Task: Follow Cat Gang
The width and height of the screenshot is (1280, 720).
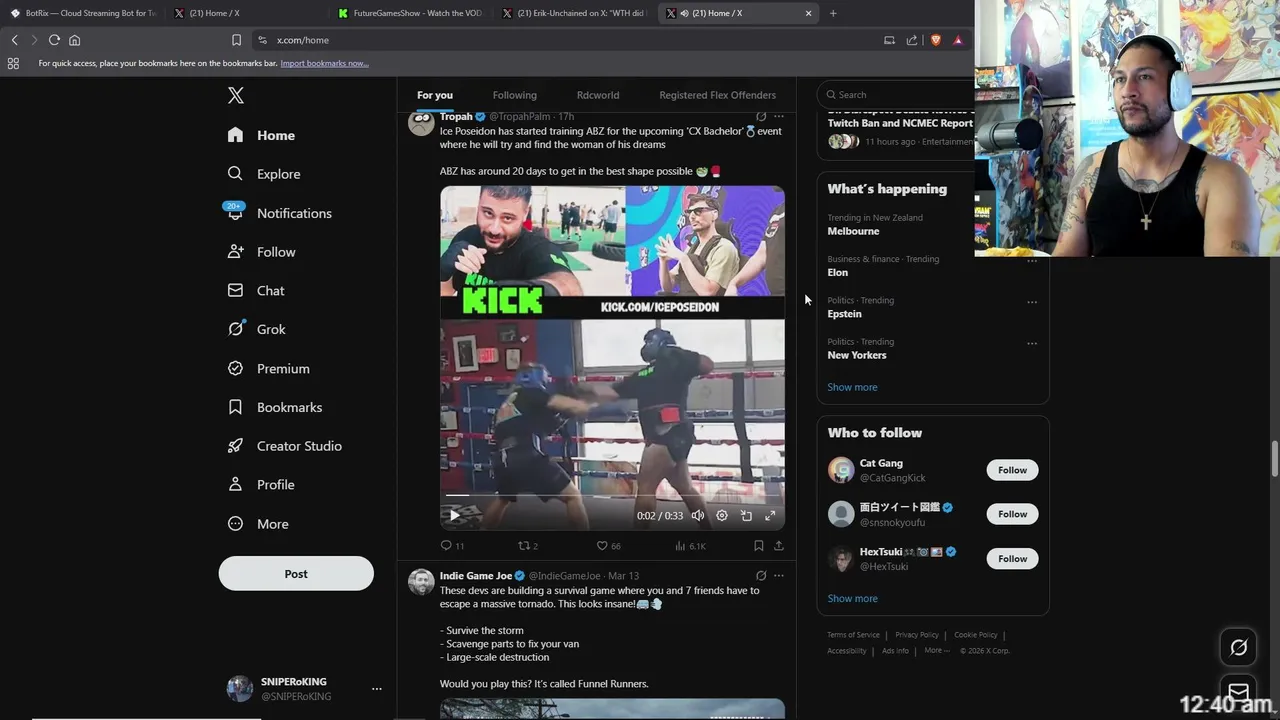Action: pyautogui.click(x=1012, y=470)
